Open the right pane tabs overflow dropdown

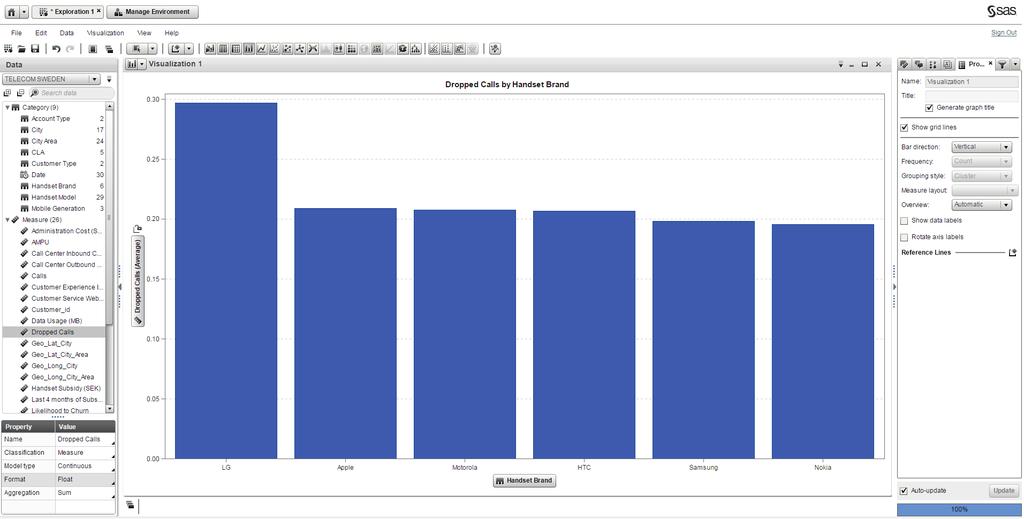point(1015,64)
